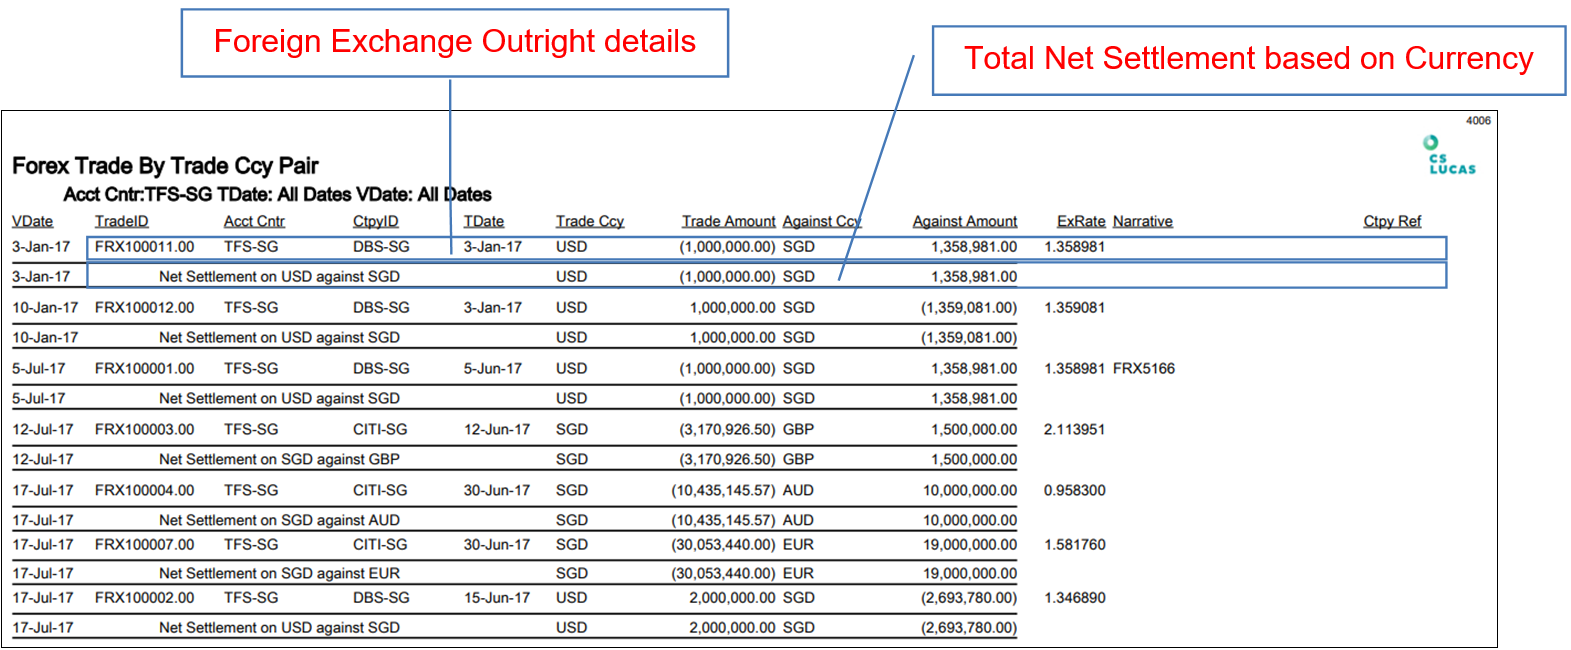Click exchange rate 2.113951
This screenshot has height=650, width=1571.
1074,430
